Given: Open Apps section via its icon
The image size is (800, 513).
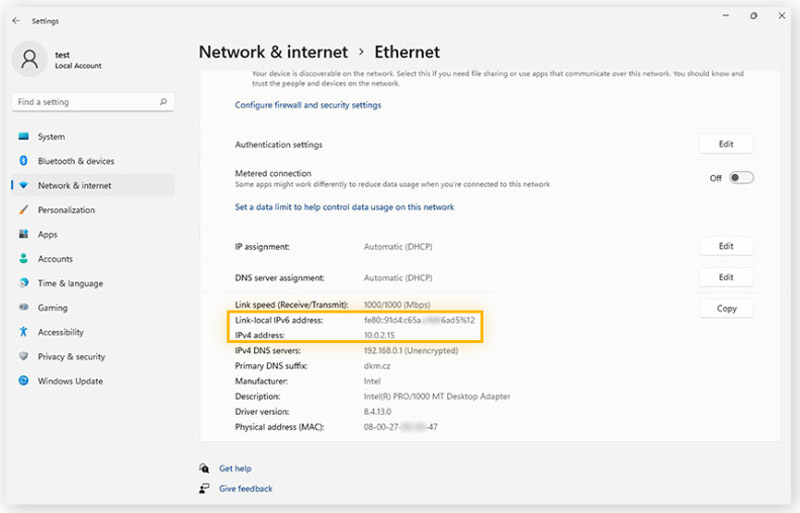Looking at the screenshot, I should (23, 234).
